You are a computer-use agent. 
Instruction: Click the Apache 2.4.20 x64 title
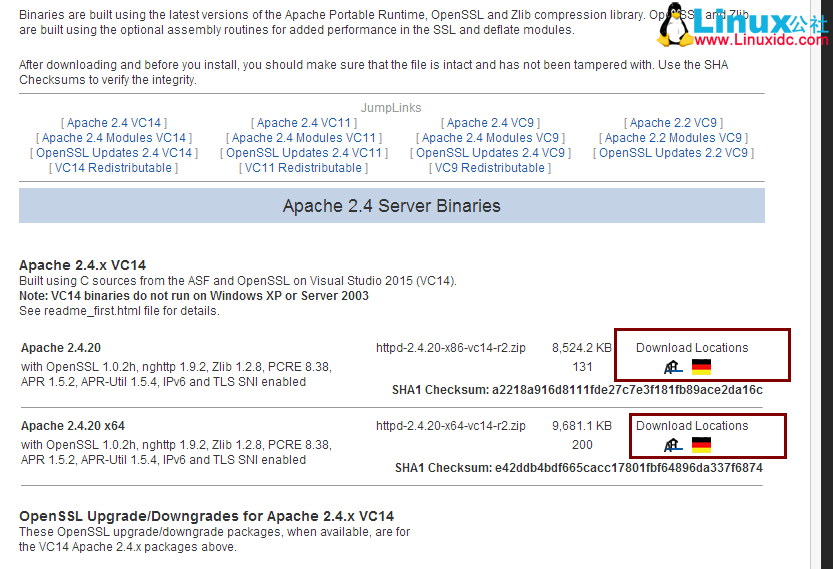[73, 426]
